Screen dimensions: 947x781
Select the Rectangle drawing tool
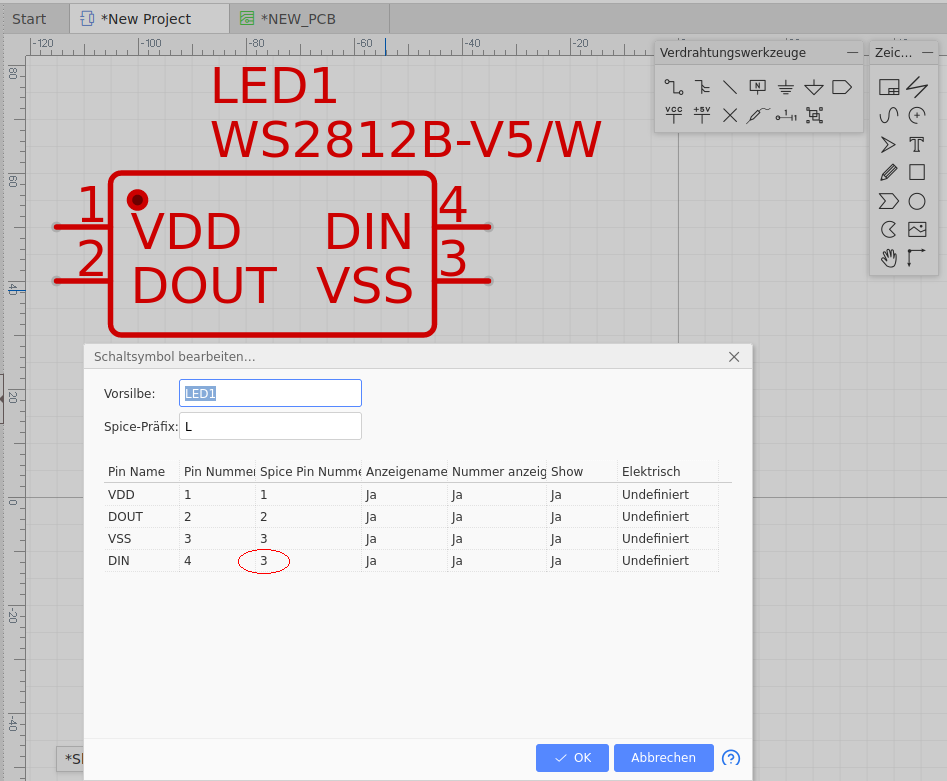pos(917,173)
